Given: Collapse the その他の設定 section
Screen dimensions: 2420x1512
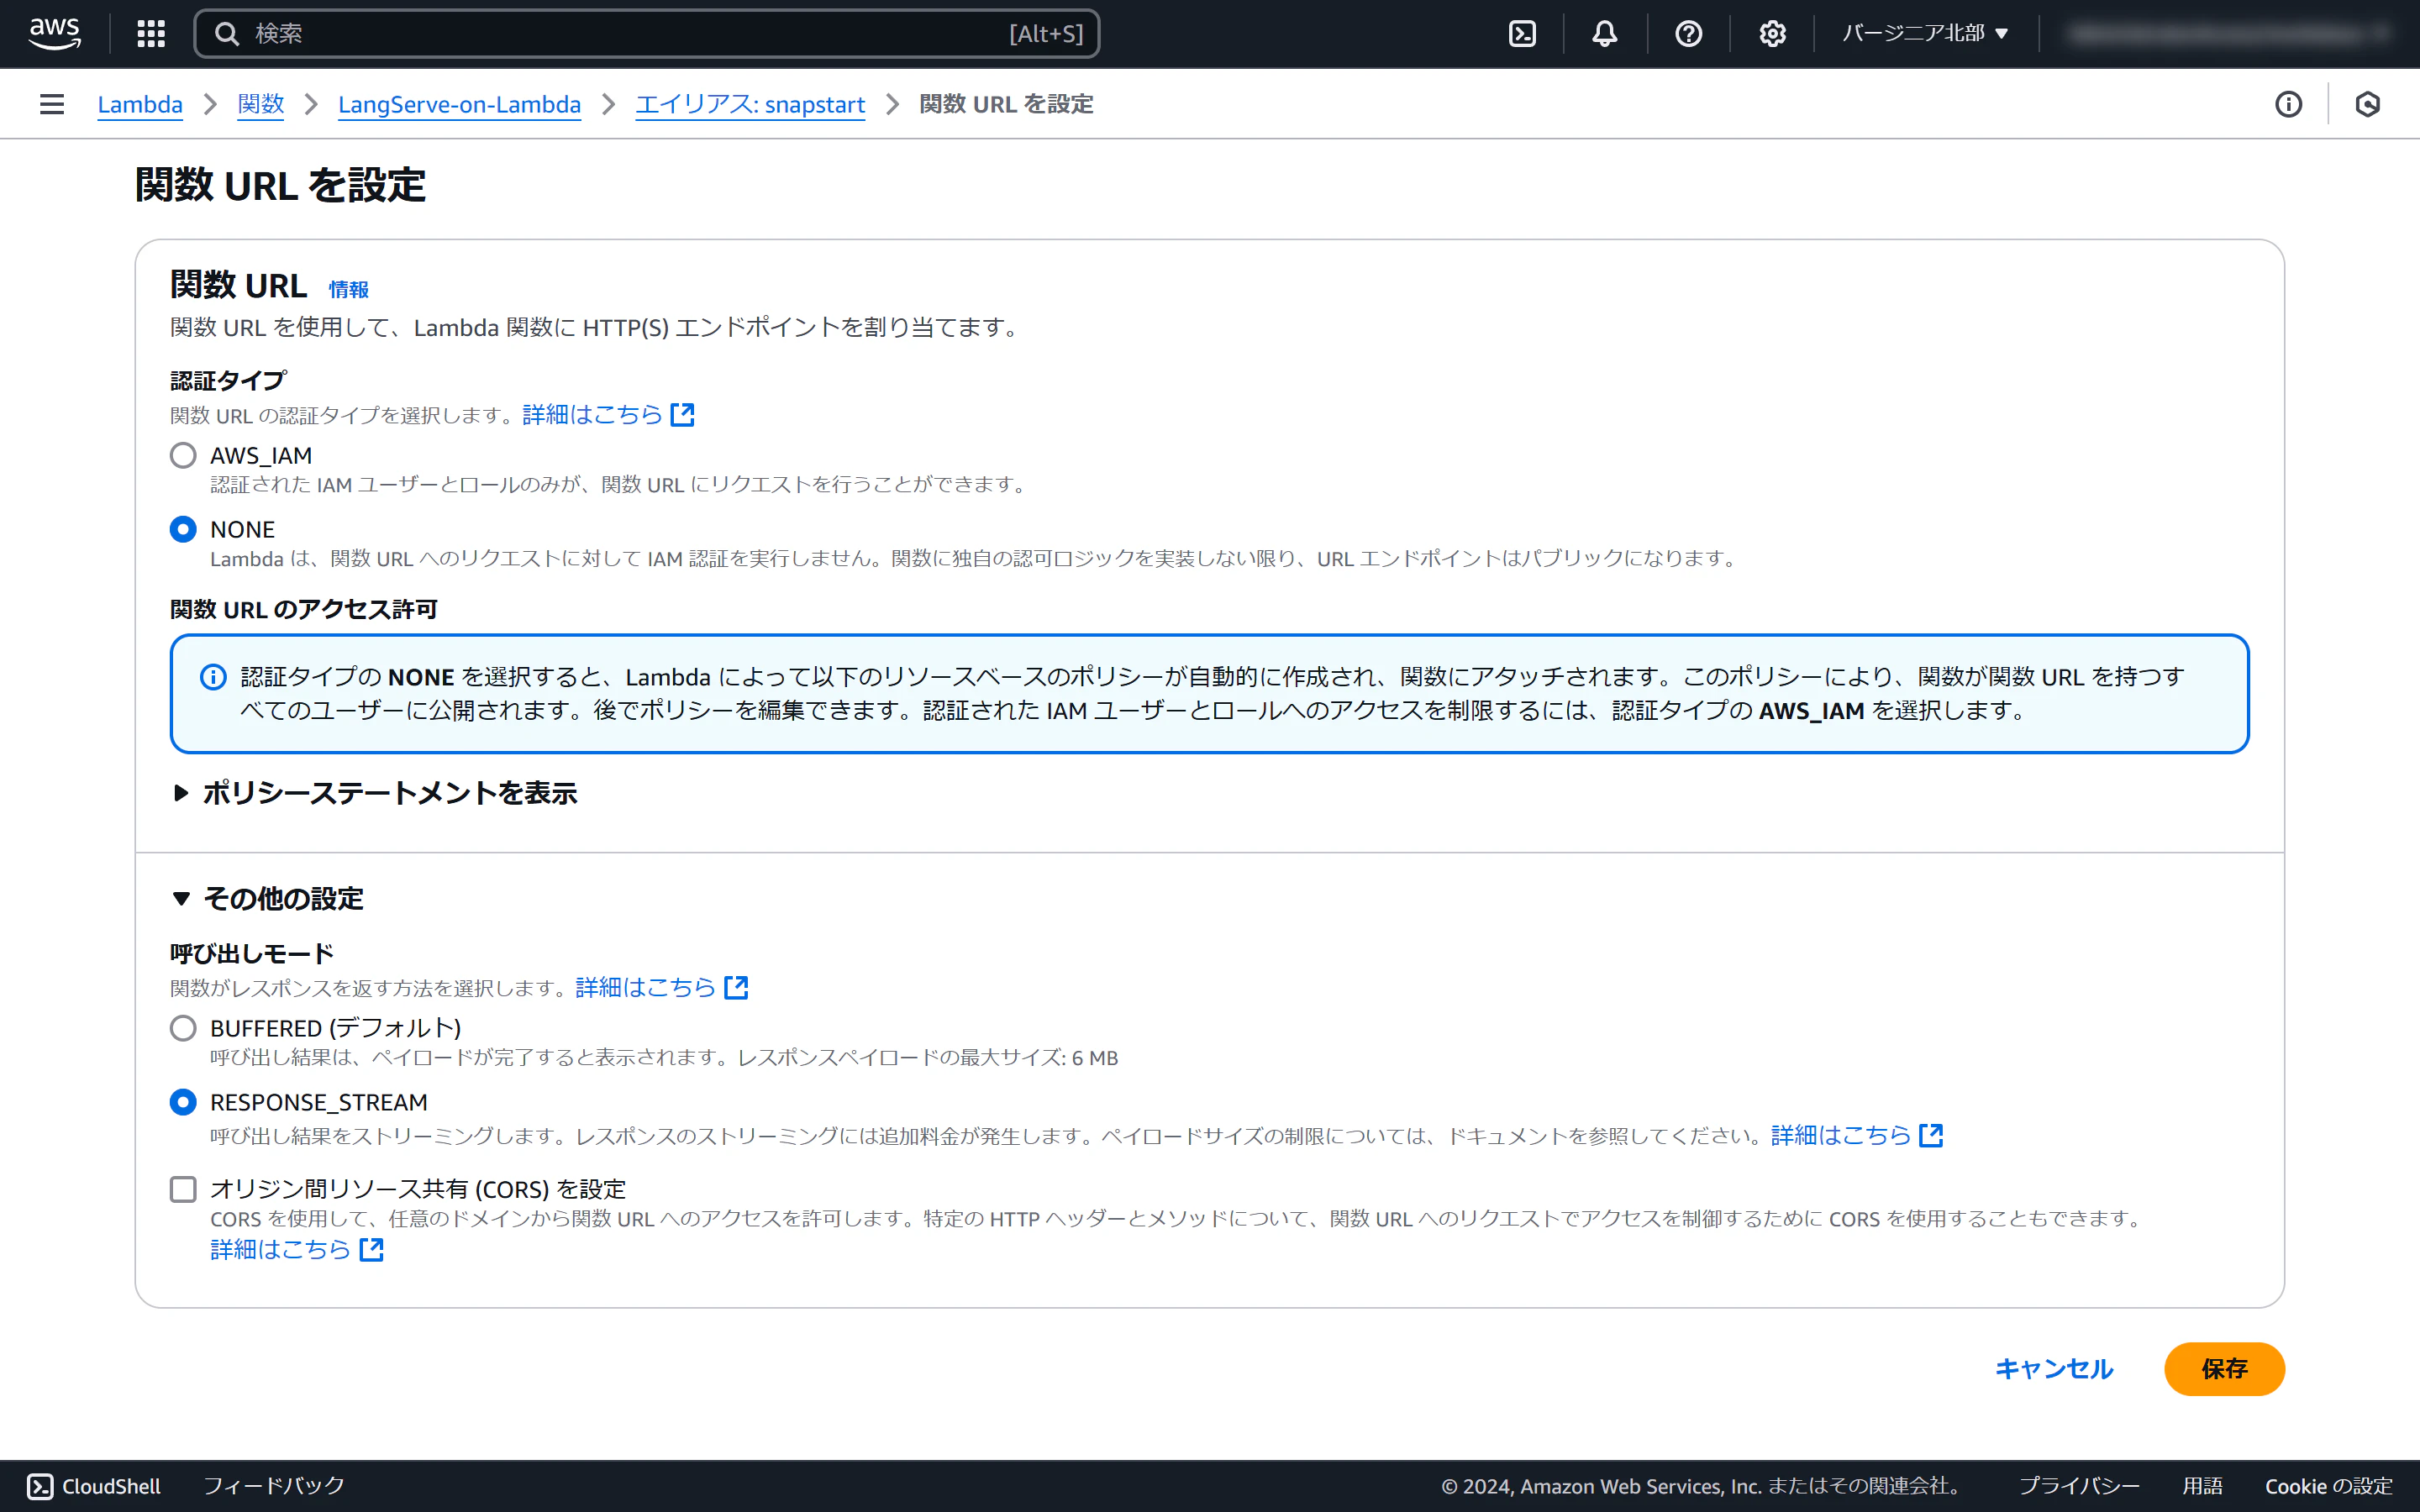Looking at the screenshot, I should tap(268, 898).
